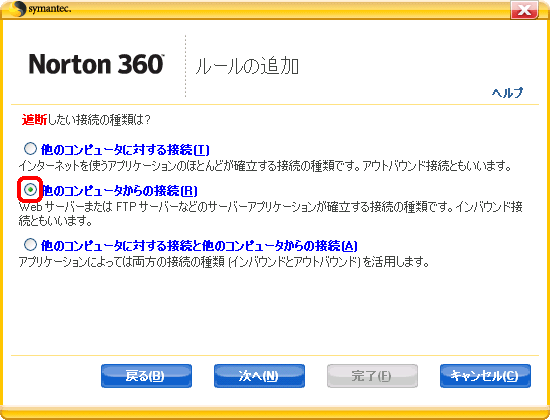Viewport: 550px width, 420px height.
Task: Proceed with the 次へ(N) button
Action: click(259, 376)
